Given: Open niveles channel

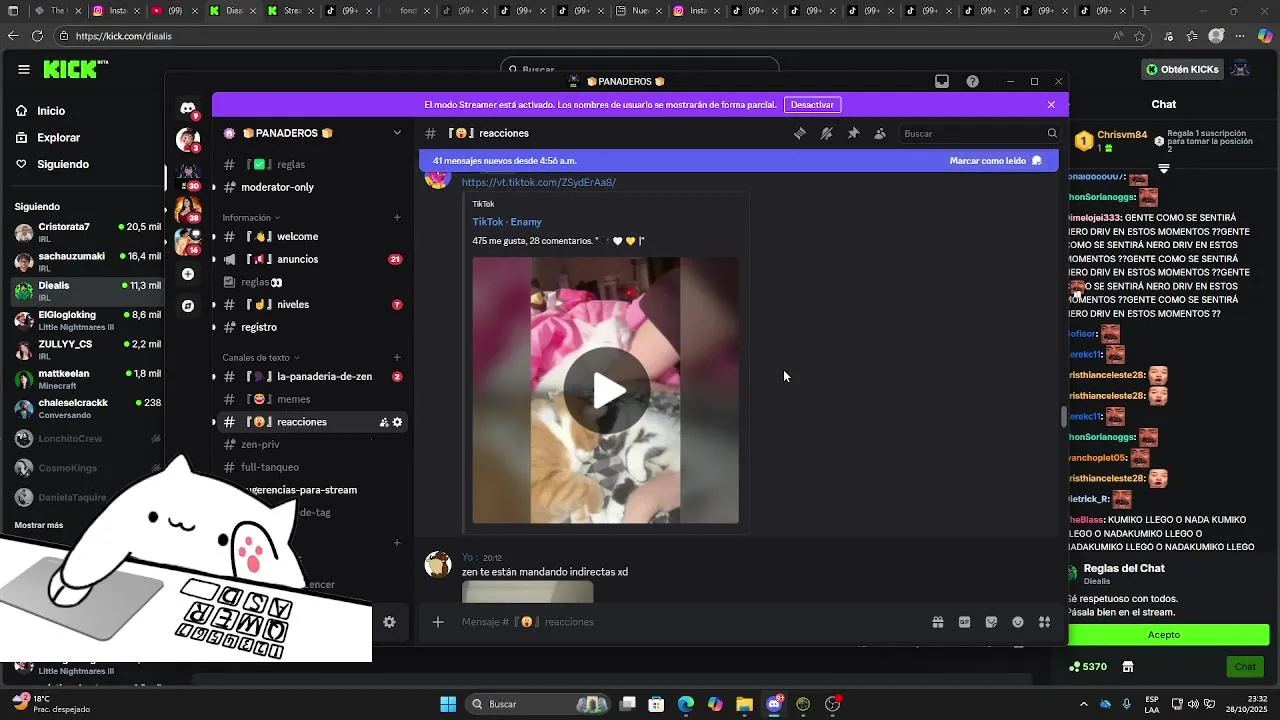Looking at the screenshot, I should click(x=311, y=304).
